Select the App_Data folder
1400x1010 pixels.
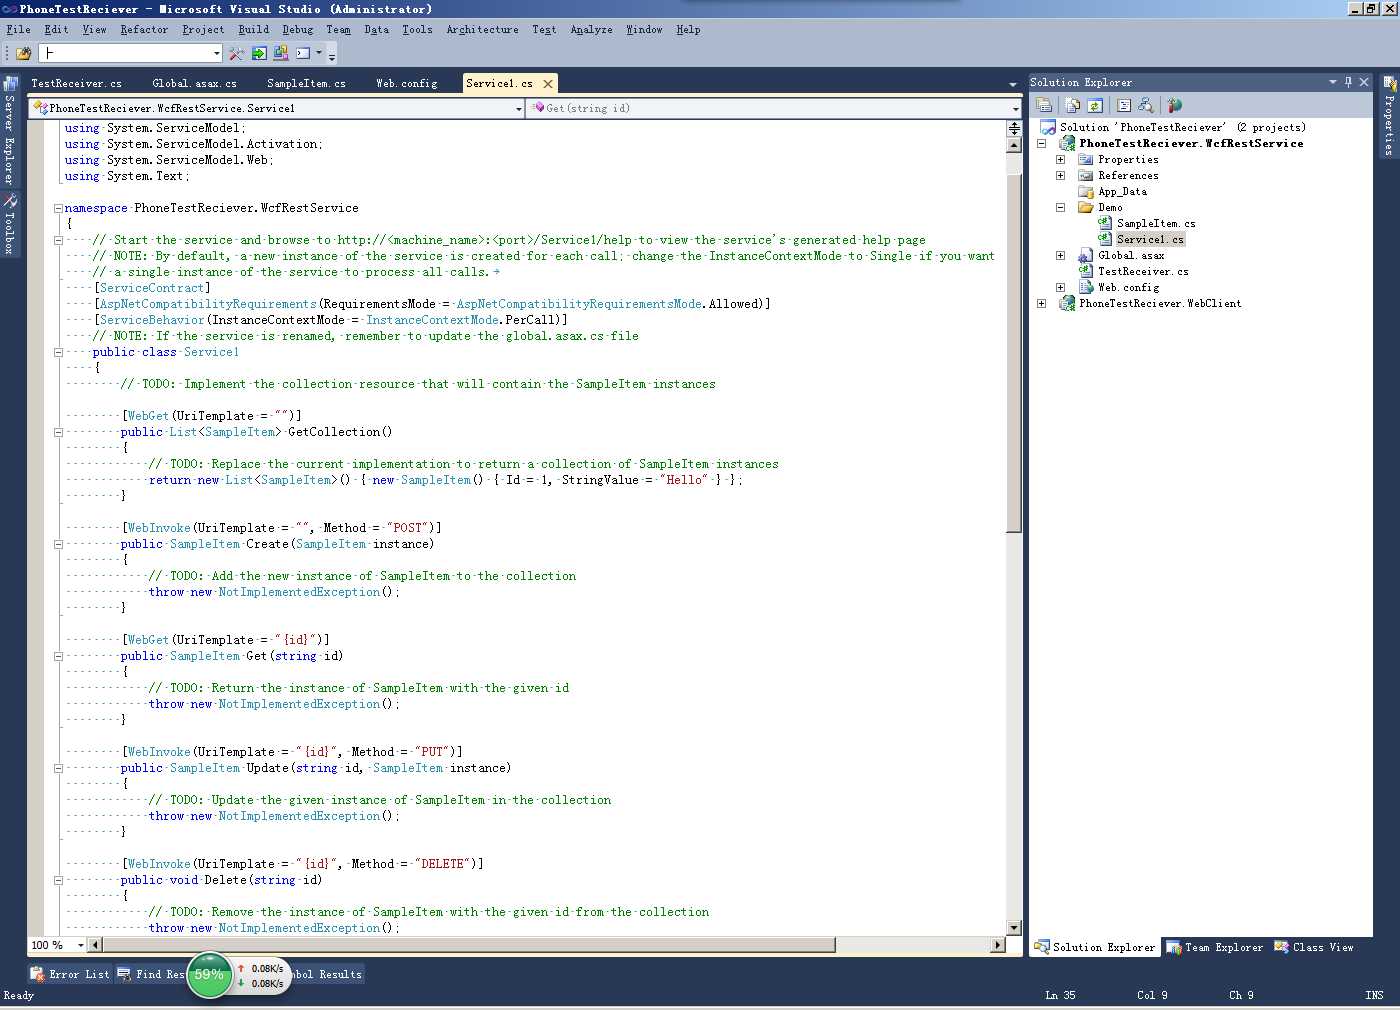[1122, 191]
